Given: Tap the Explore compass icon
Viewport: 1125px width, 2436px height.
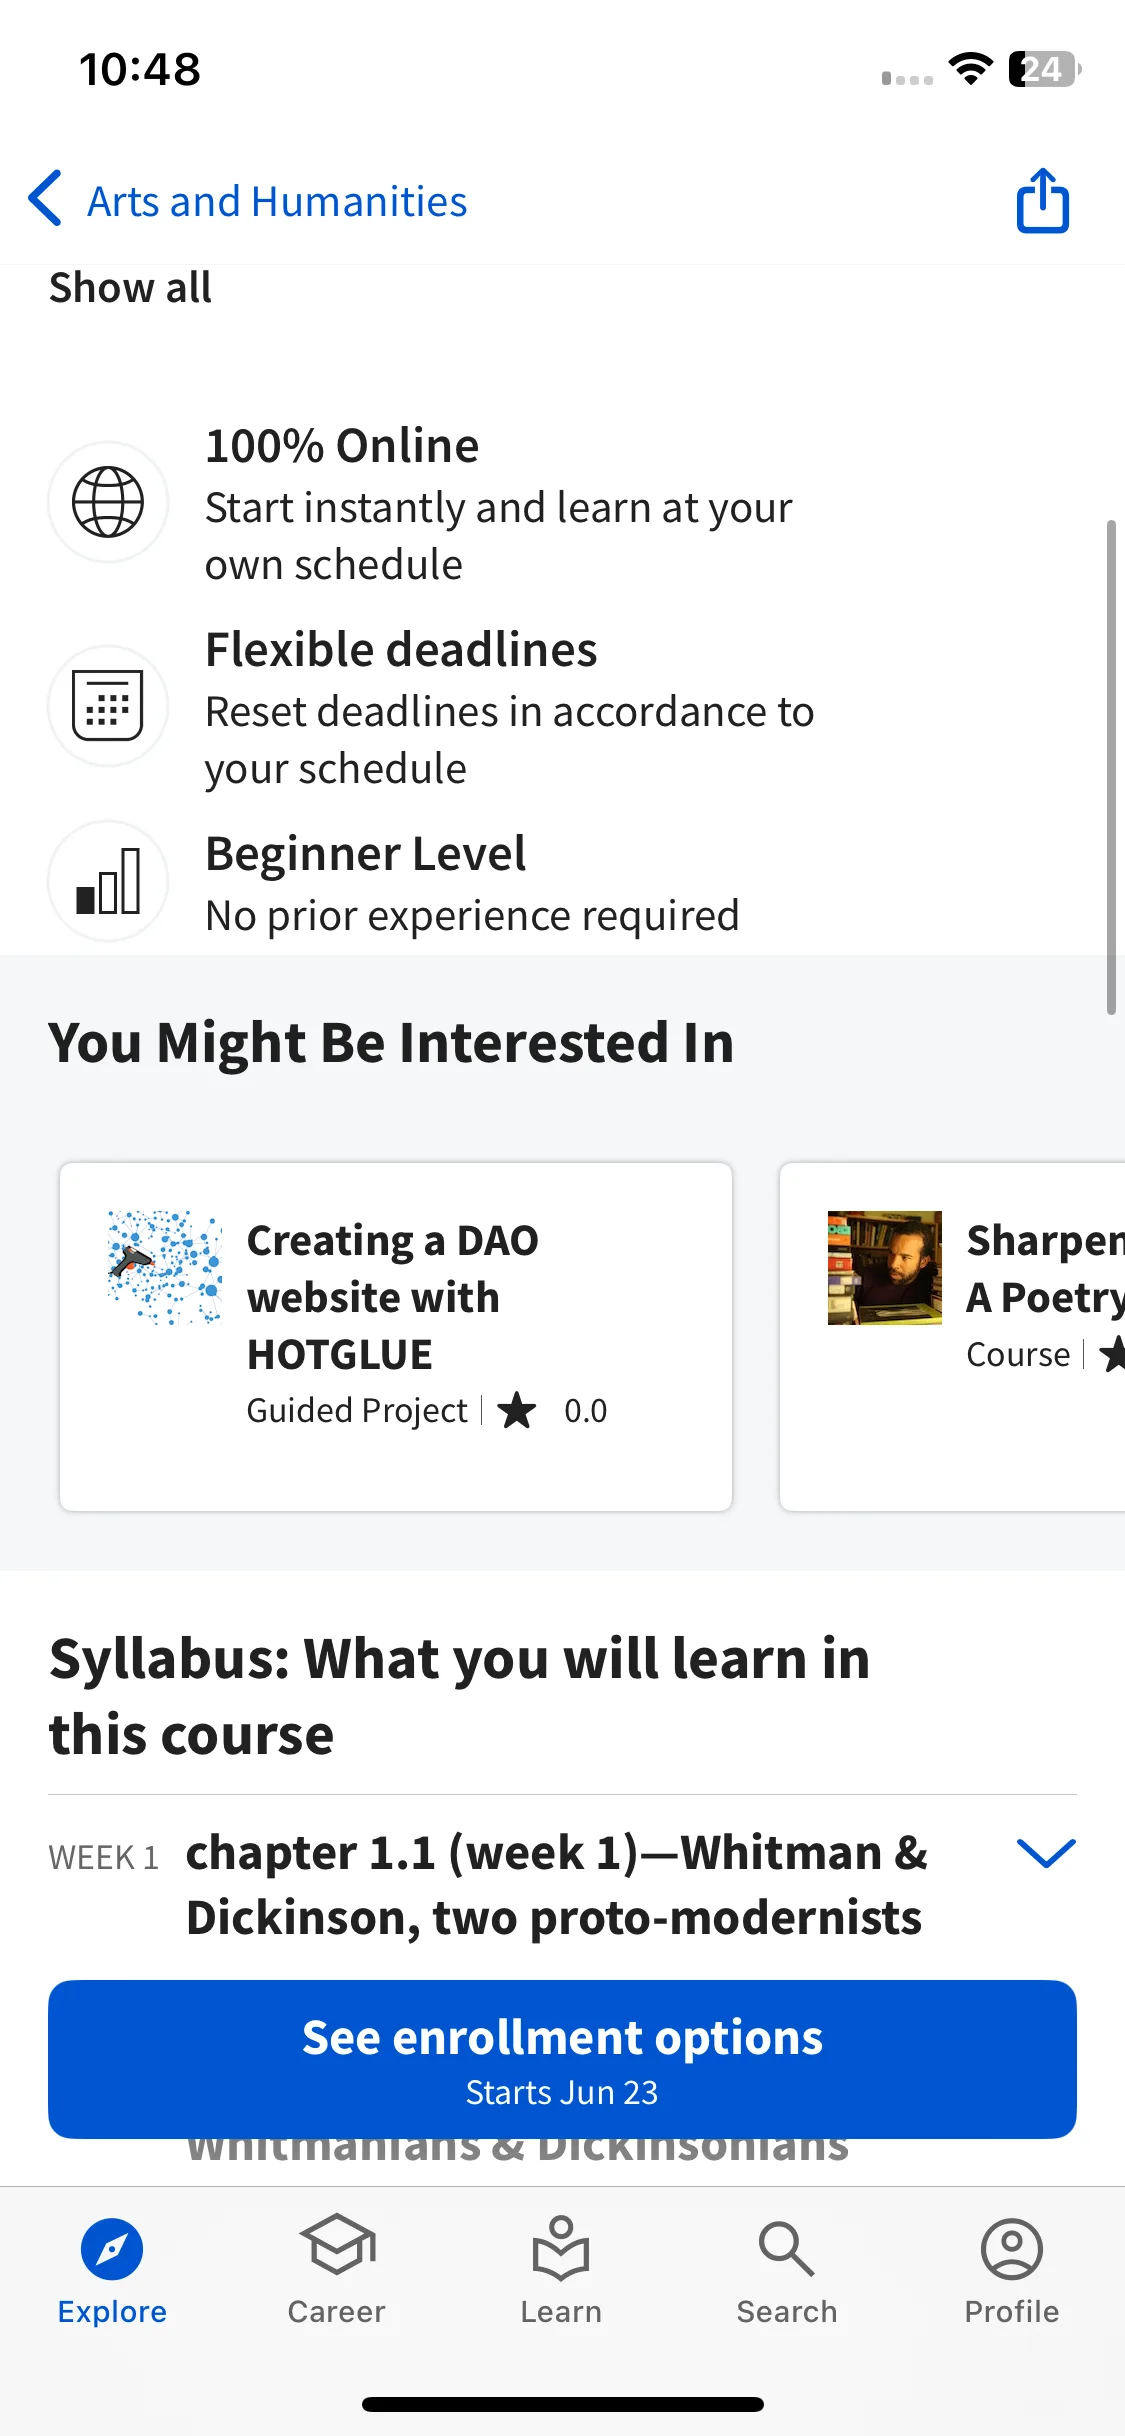Looking at the screenshot, I should (x=112, y=2249).
